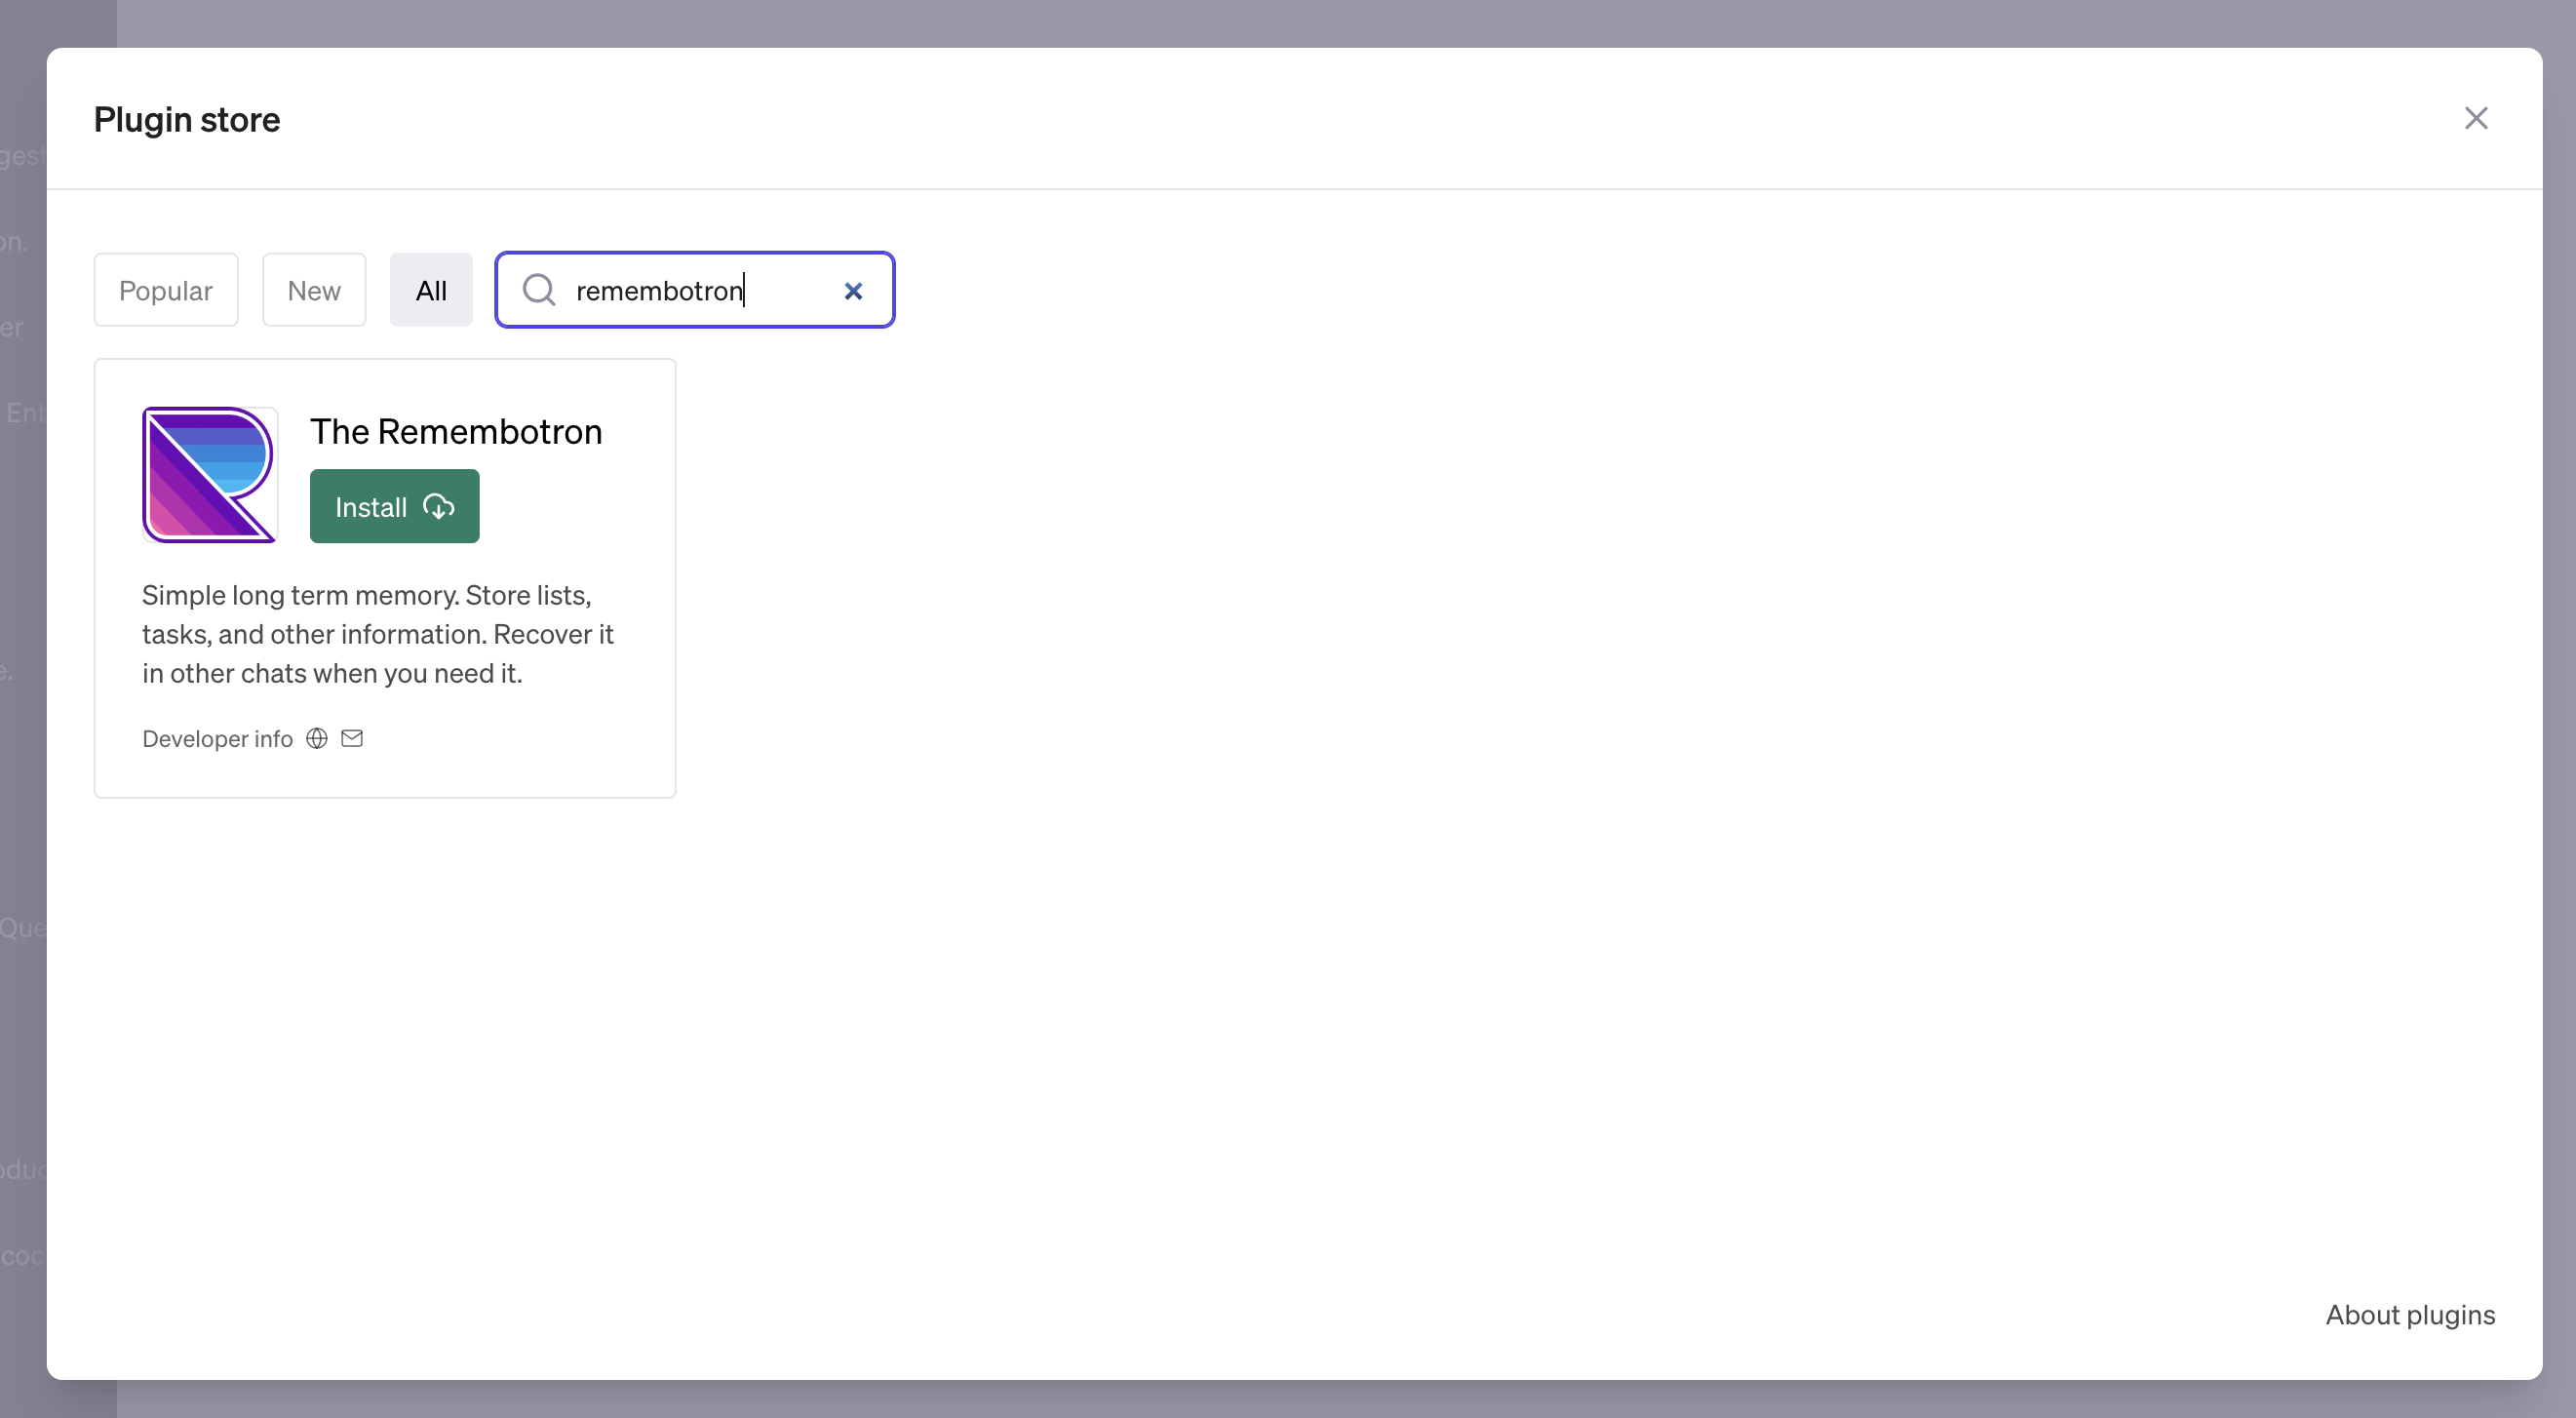This screenshot has height=1418, width=2576.
Task: Select the New filter tab
Action: pos(314,290)
